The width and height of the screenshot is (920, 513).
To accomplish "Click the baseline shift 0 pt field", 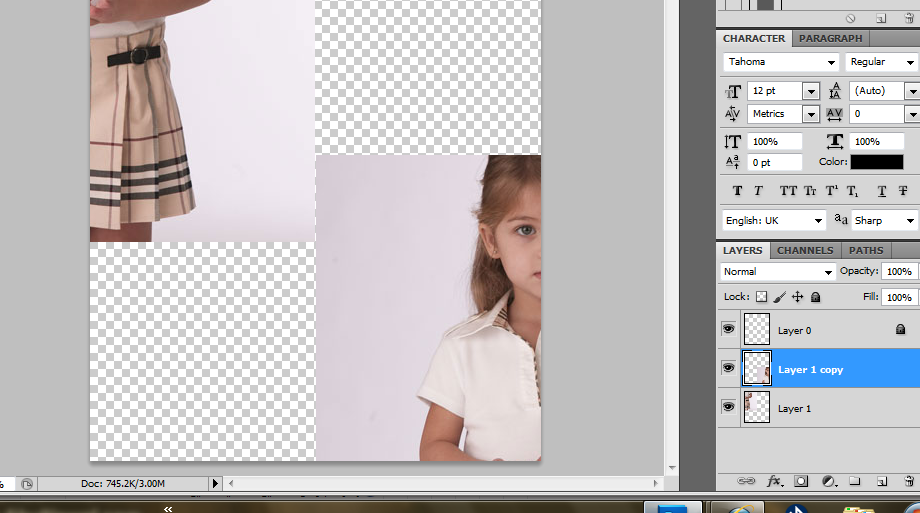I will coord(775,162).
